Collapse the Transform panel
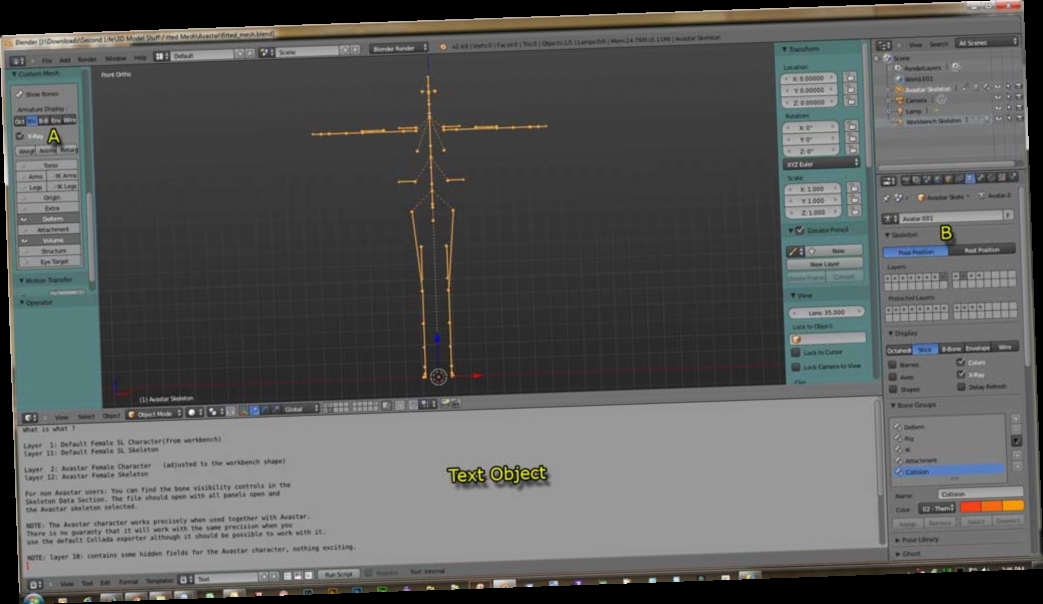 click(x=800, y=49)
